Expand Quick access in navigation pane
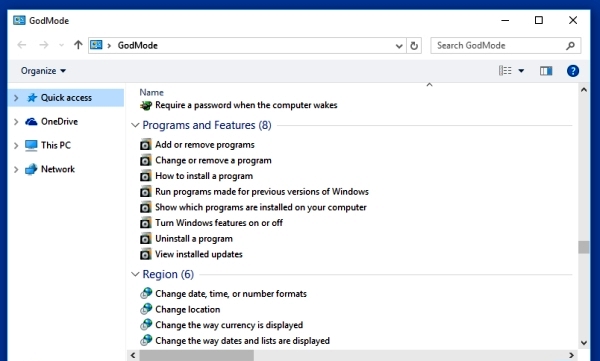The height and width of the screenshot is (361, 600). click(x=16, y=98)
